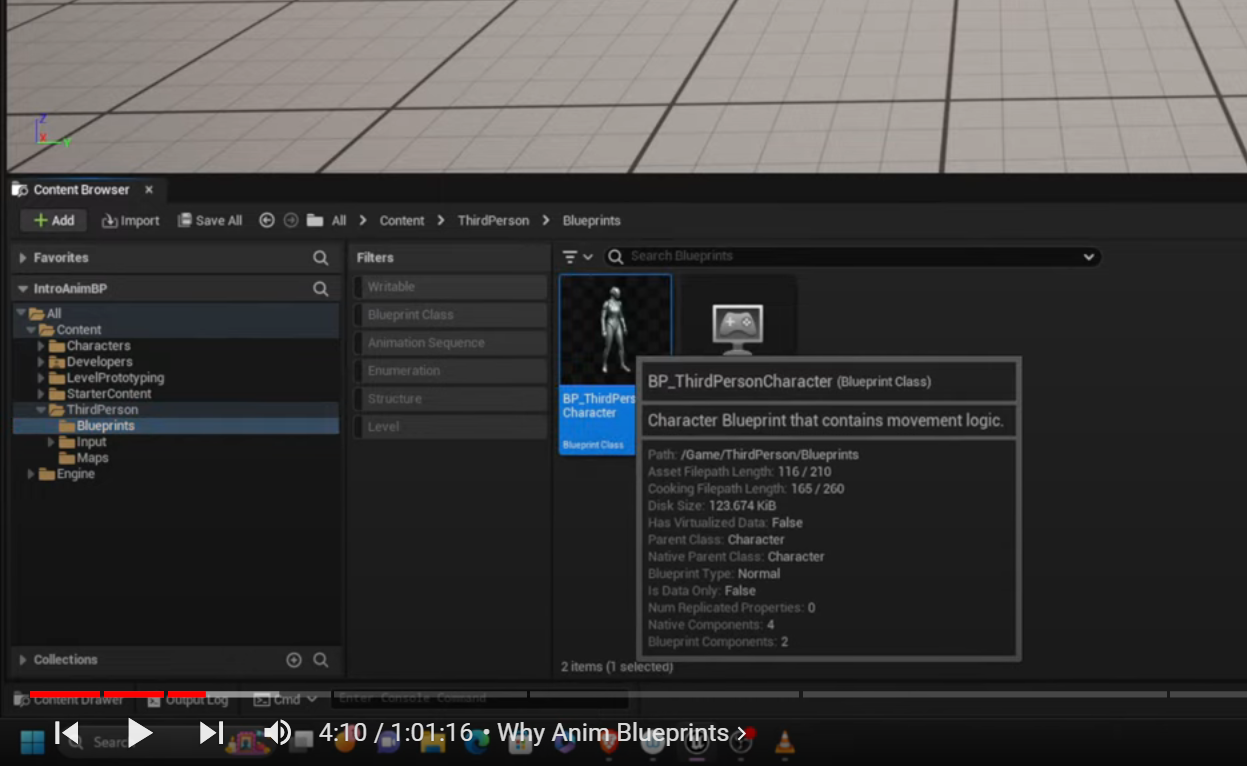The width and height of the screenshot is (1247, 766).
Task: Click Save All in Content Browser
Action: (210, 221)
